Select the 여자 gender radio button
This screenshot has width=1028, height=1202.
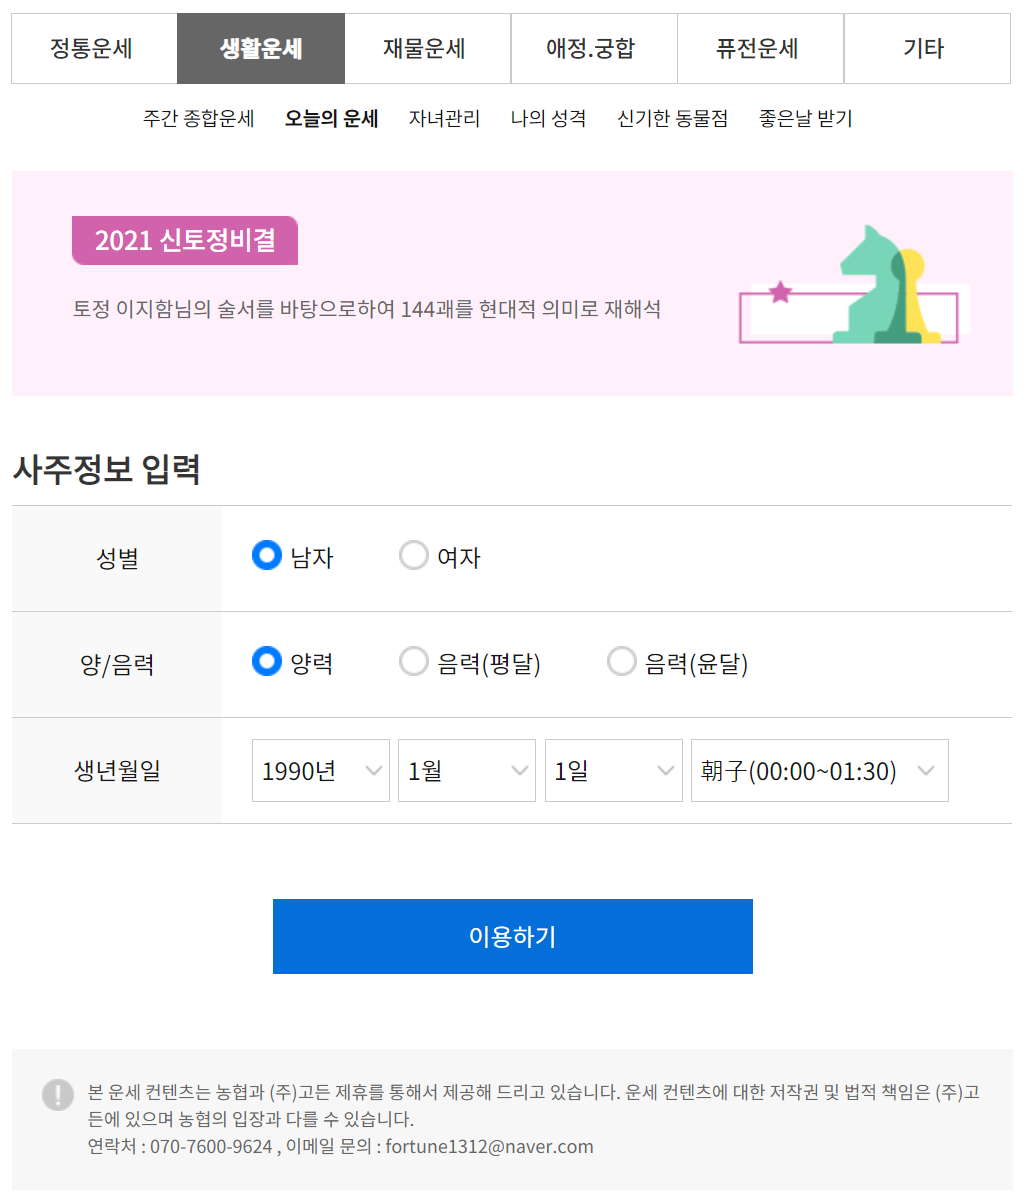[x=413, y=555]
